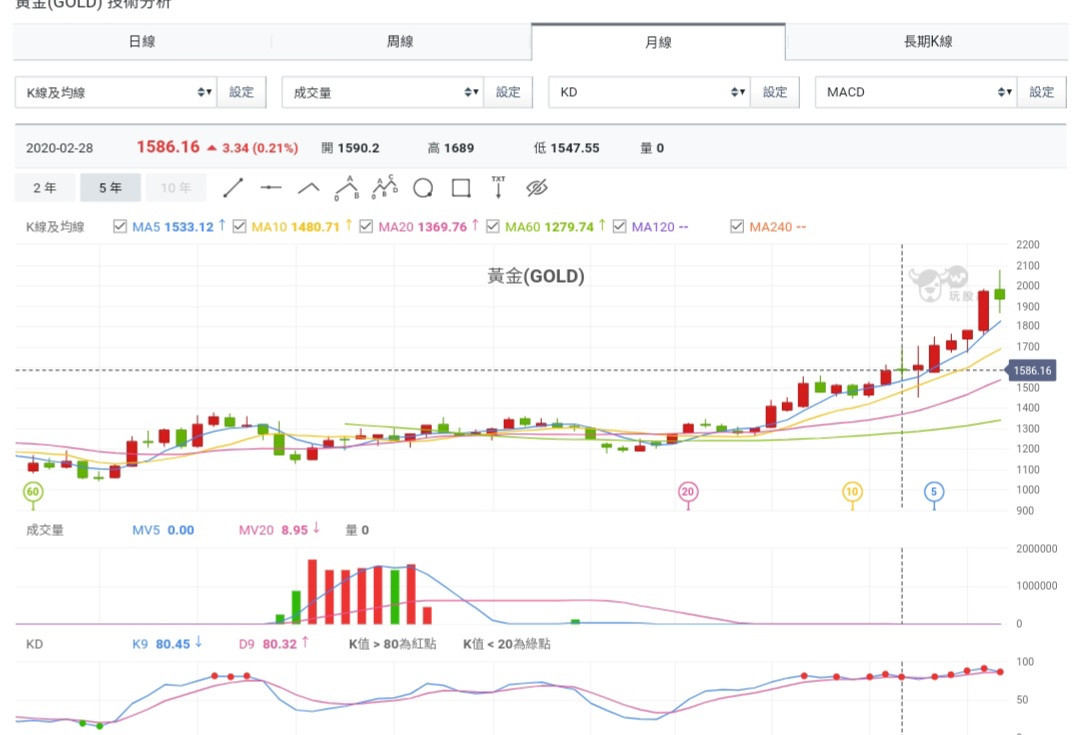Image resolution: width=1077 pixels, height=735 pixels.
Task: Open the MACD indicator dropdown
Action: 916,92
